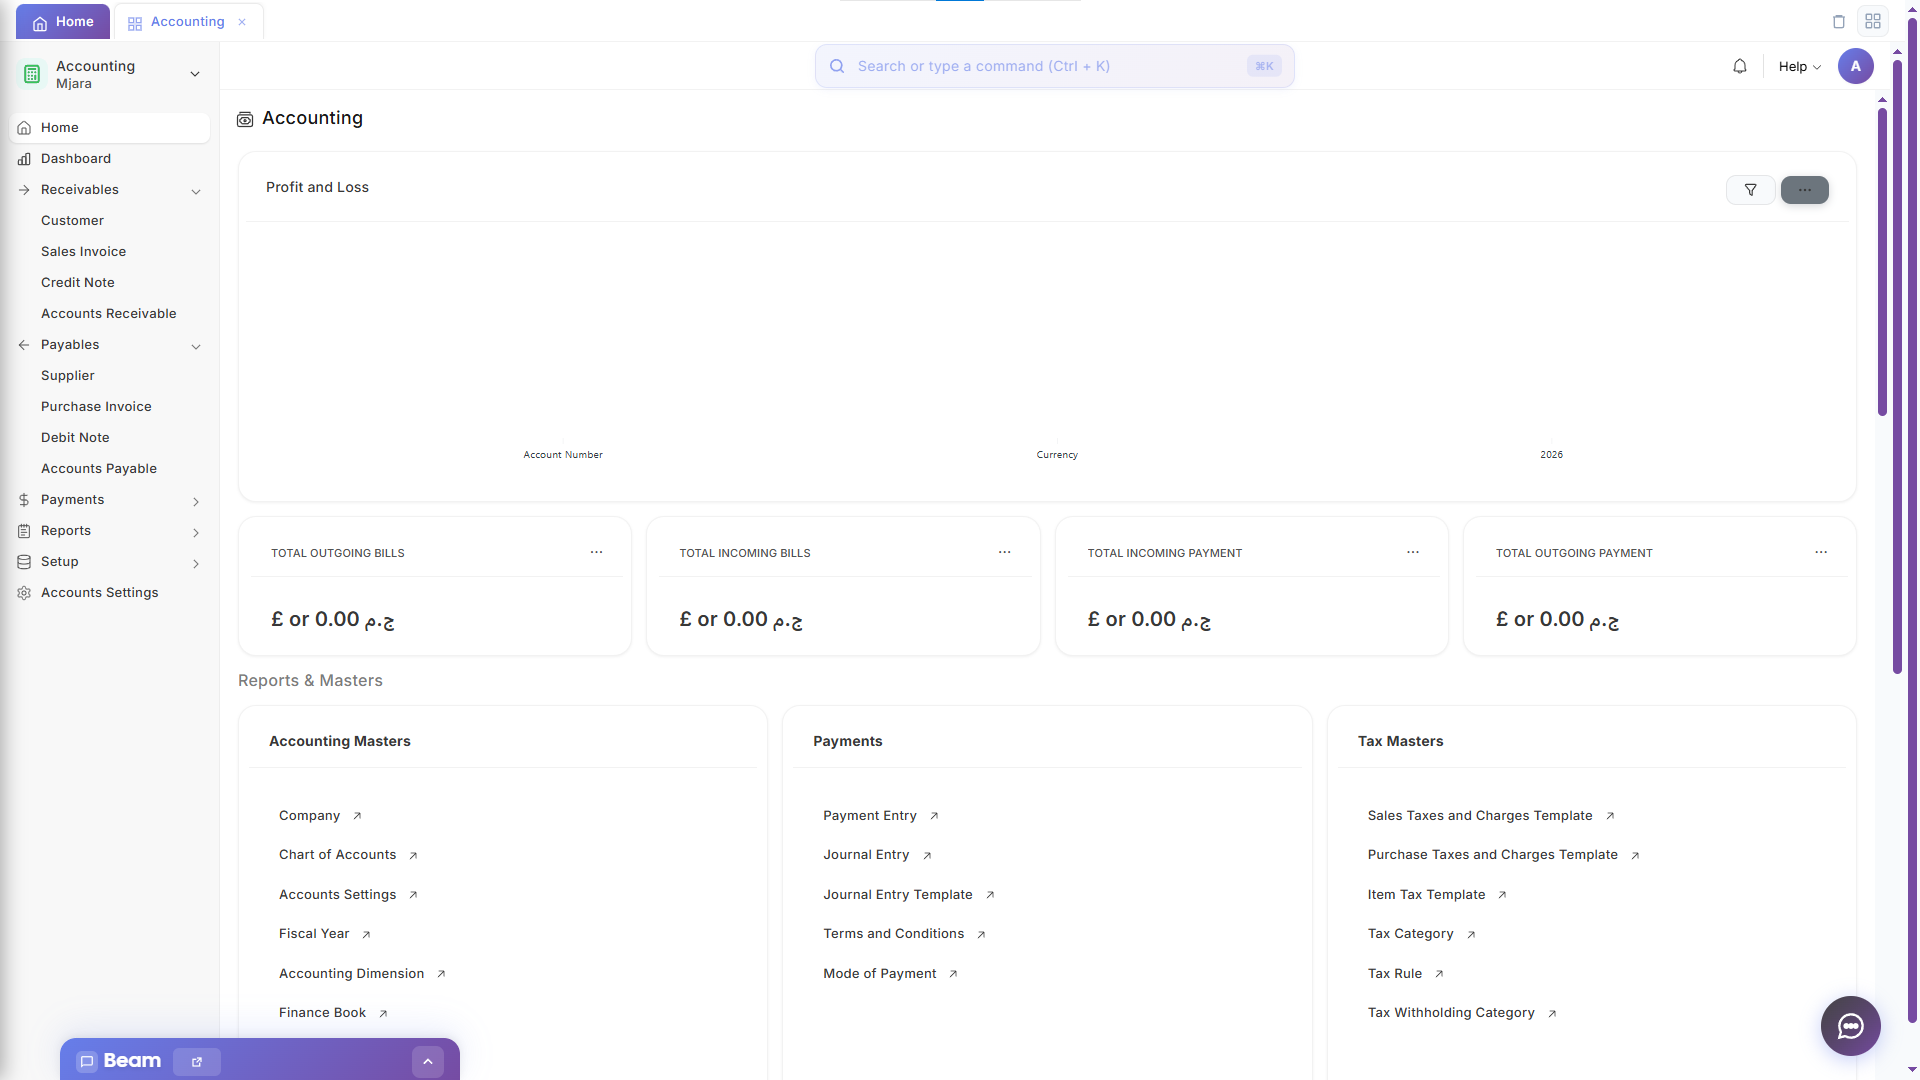This screenshot has height=1080, width=1920.
Task: Collapse the Accounting Mjara workspace chevron
Action: pos(195,74)
